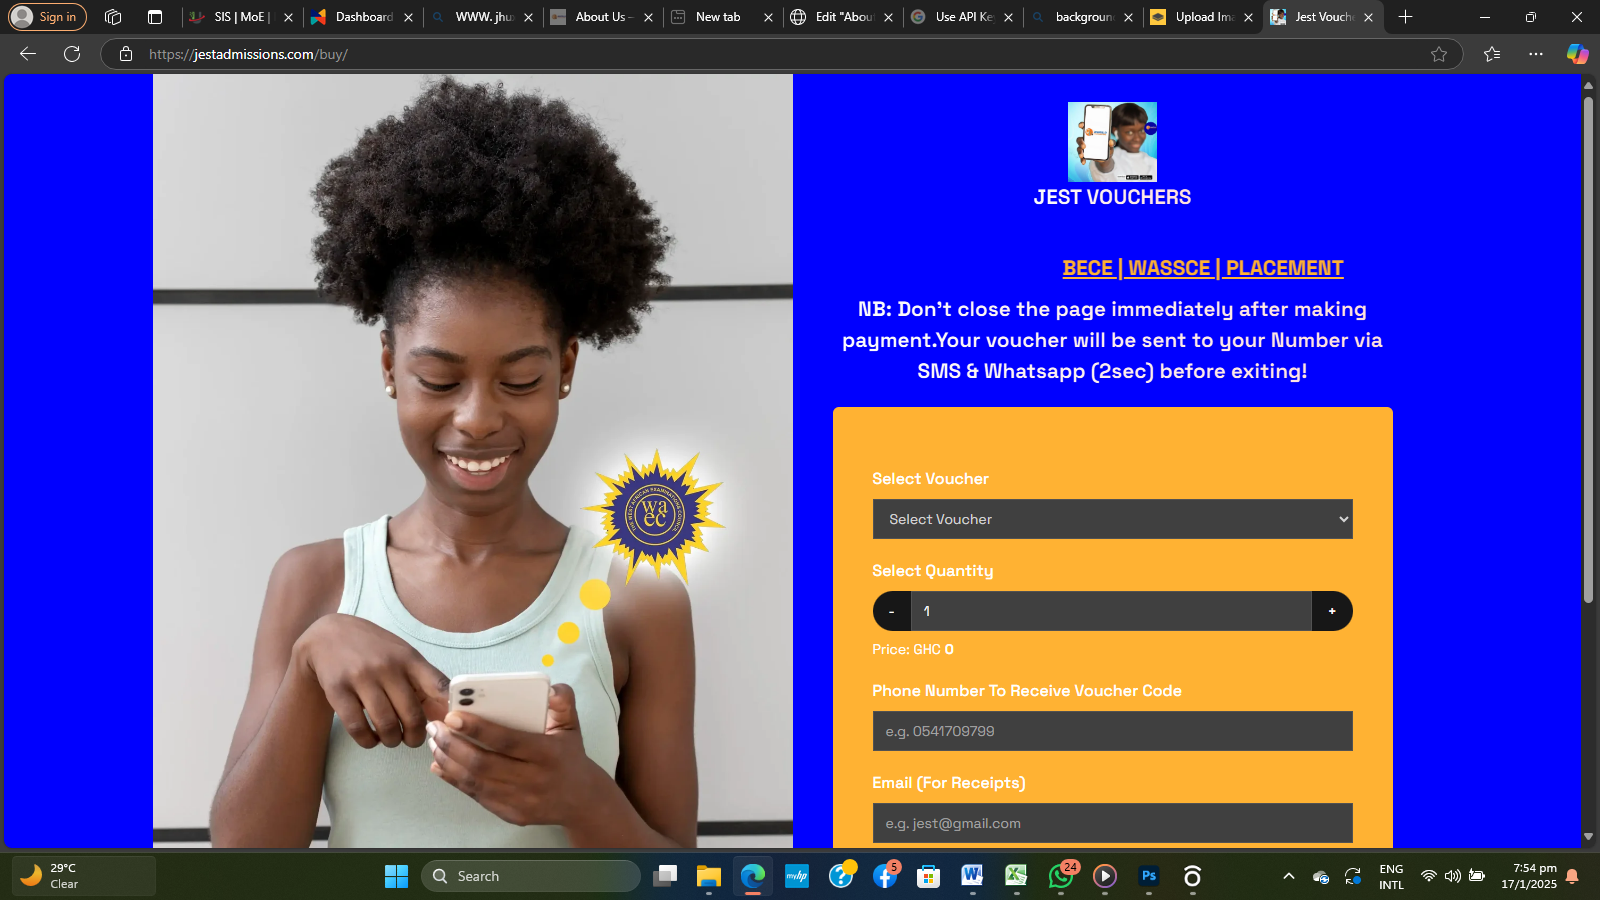Click the scrollbar down arrow
Screen dimensions: 1600x900
(x=1588, y=837)
